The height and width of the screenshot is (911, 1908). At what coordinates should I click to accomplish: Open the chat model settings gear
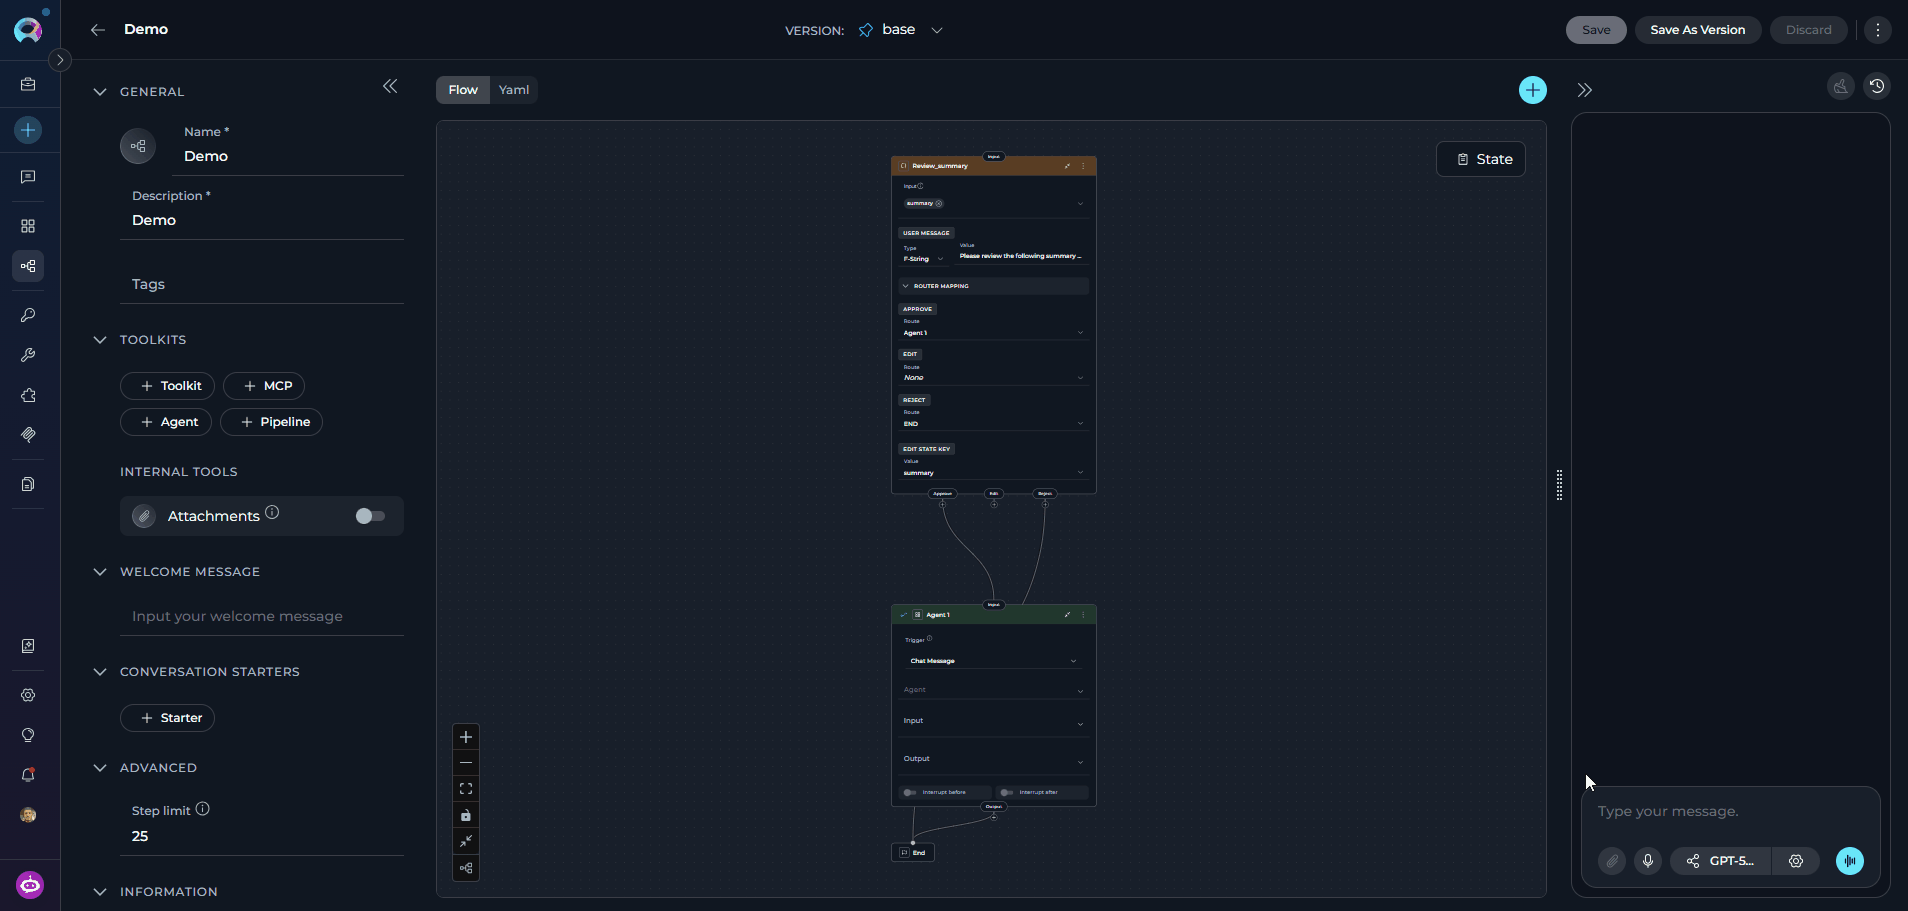click(x=1796, y=861)
